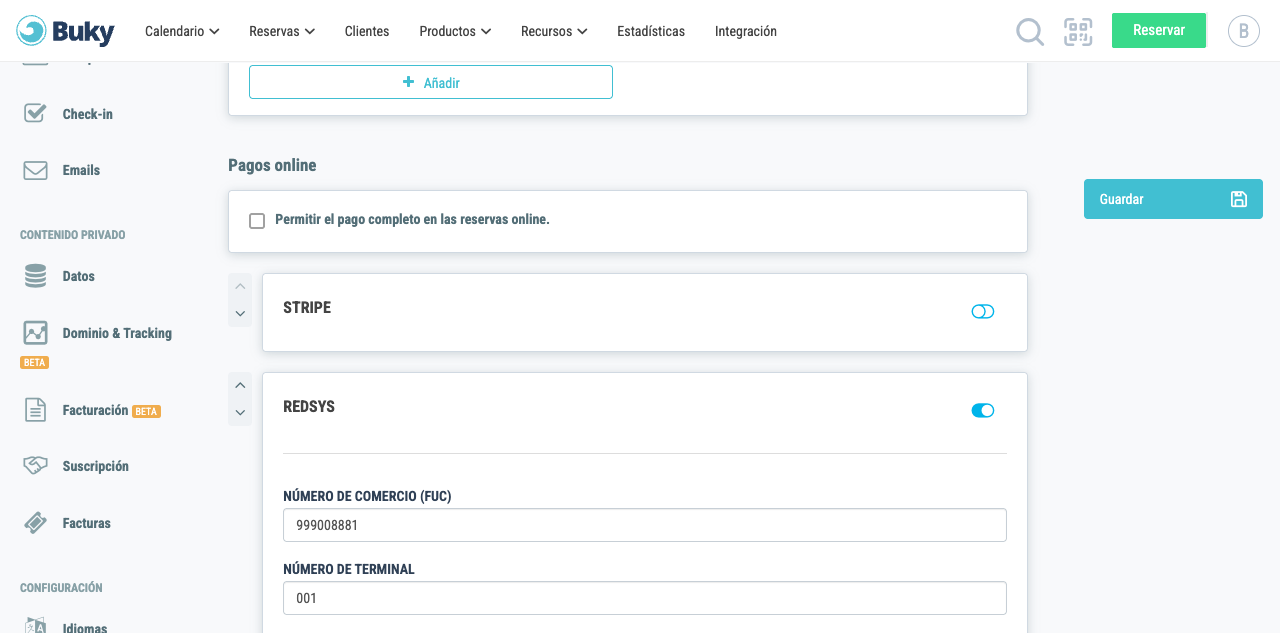
Task: Open Suscripción sidebar link
Action: (96, 466)
